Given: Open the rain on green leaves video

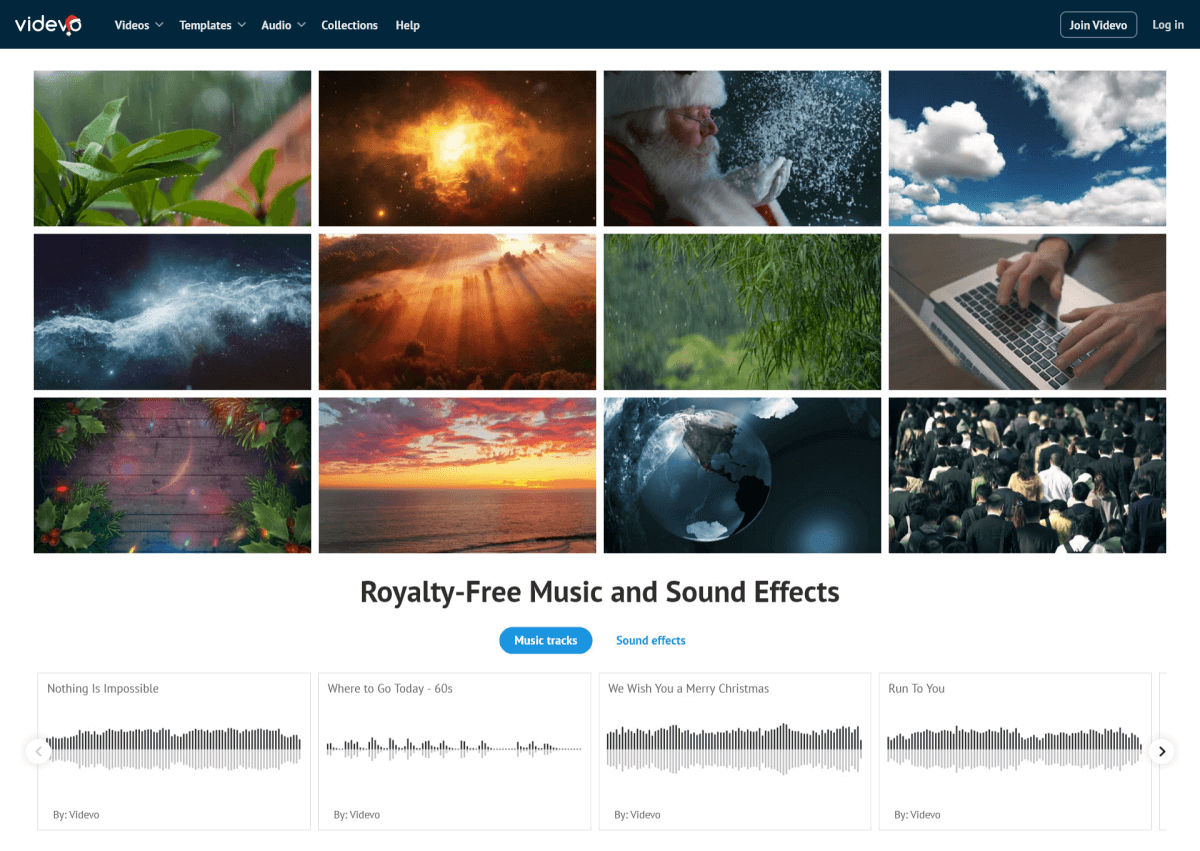Looking at the screenshot, I should (172, 148).
